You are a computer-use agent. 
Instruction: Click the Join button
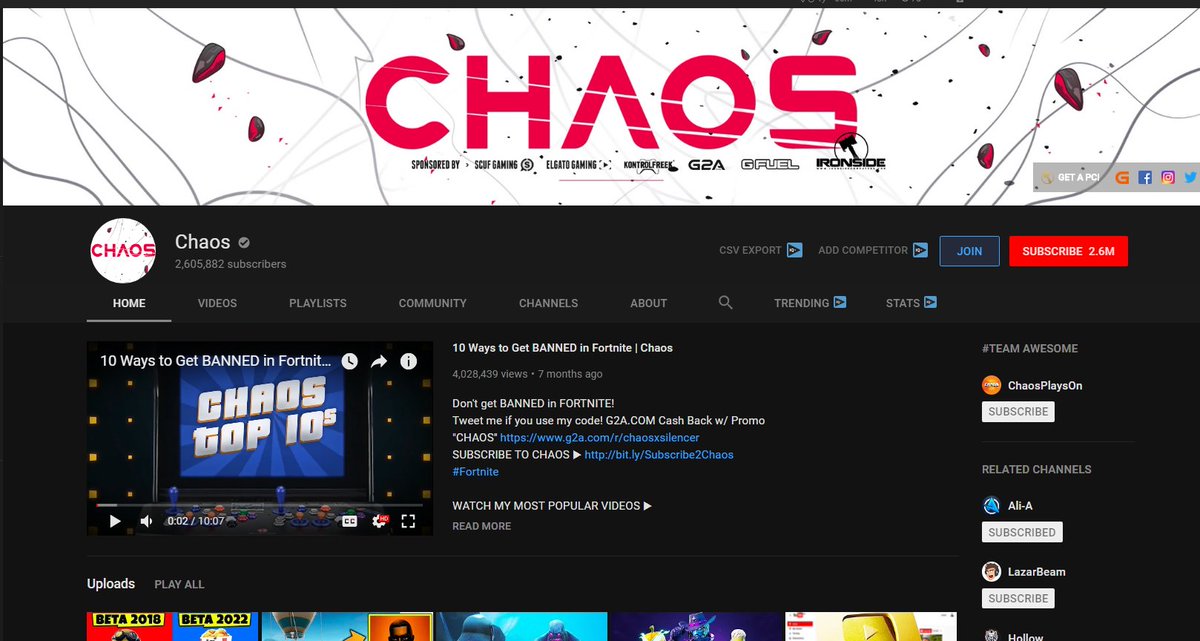click(x=969, y=251)
